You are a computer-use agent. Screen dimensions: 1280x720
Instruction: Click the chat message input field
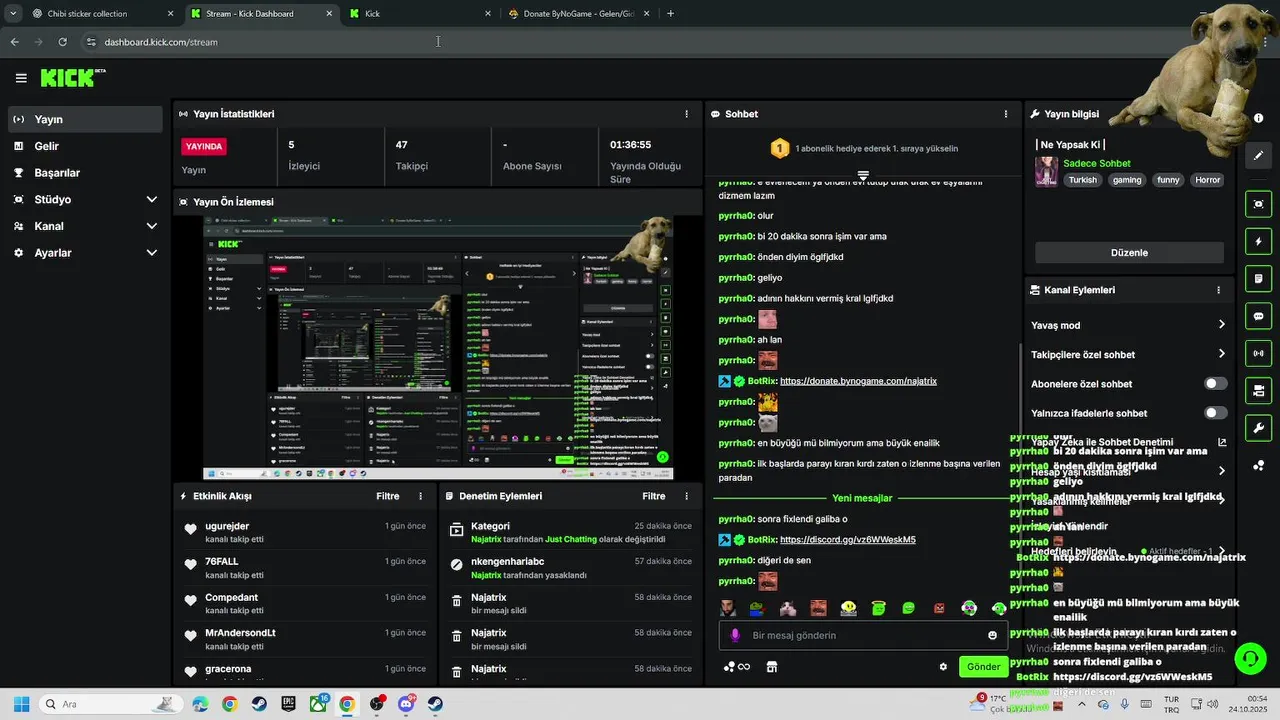pos(863,635)
